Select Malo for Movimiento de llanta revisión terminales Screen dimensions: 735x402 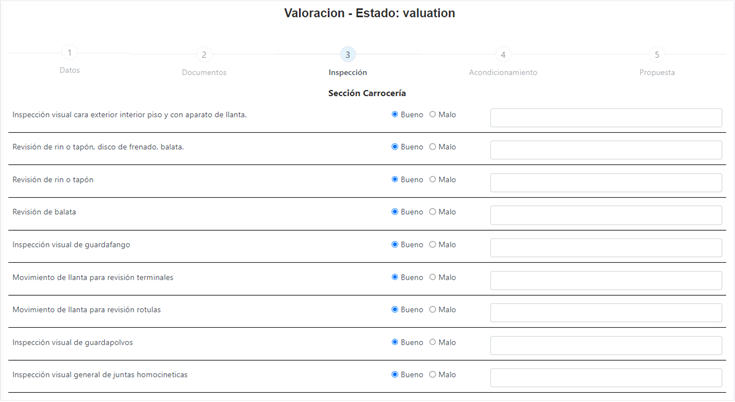coord(433,277)
